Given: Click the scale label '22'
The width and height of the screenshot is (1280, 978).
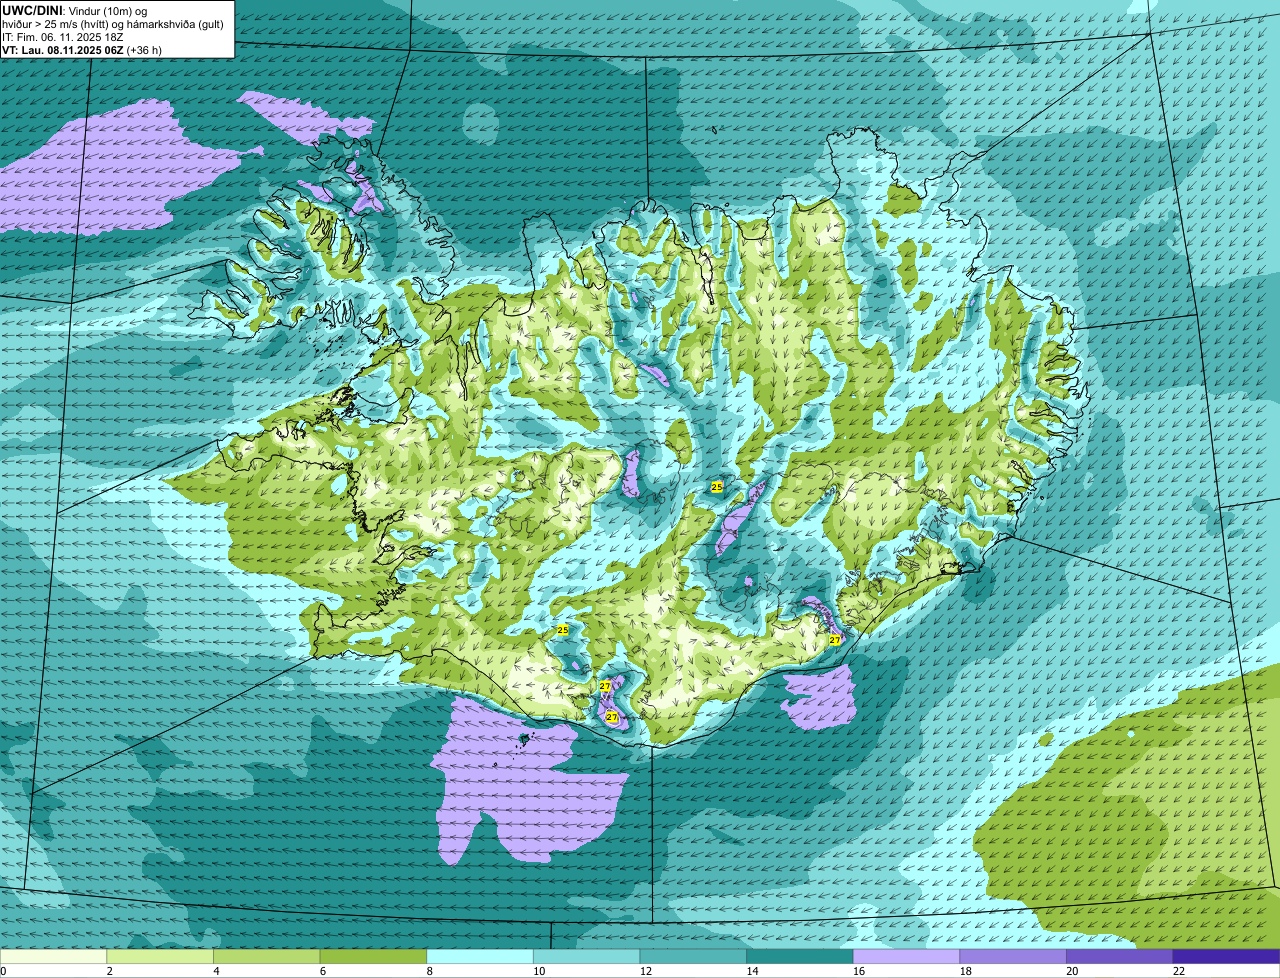Looking at the screenshot, I should [x=1179, y=971].
